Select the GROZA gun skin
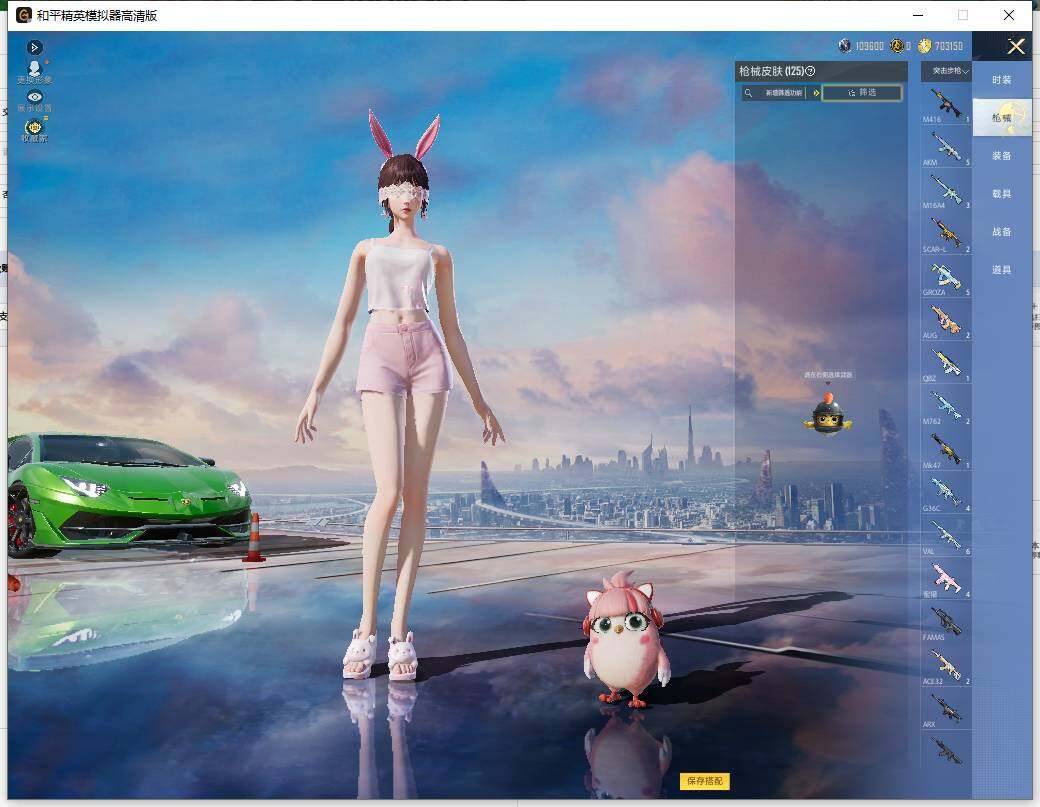This screenshot has width=1040, height=807. tap(946, 277)
